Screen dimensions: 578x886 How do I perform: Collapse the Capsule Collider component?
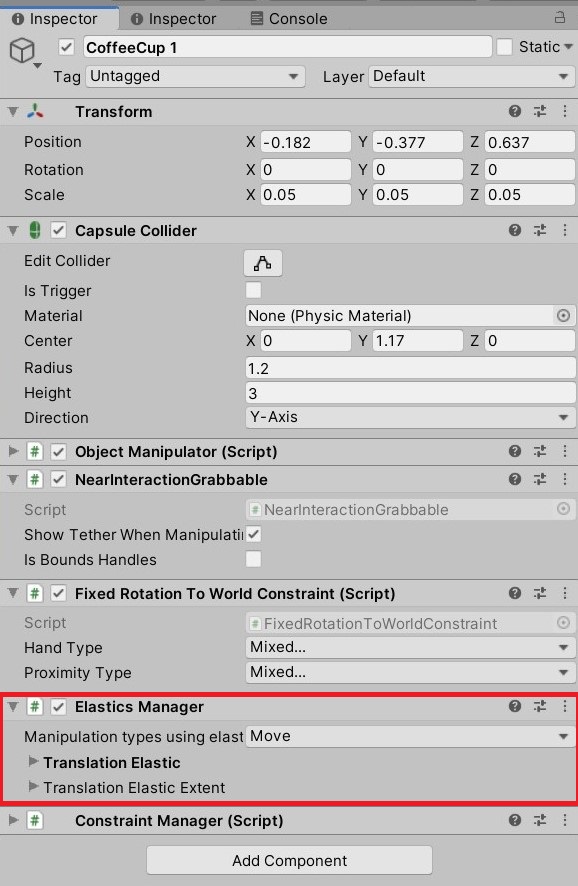[x=13, y=231]
